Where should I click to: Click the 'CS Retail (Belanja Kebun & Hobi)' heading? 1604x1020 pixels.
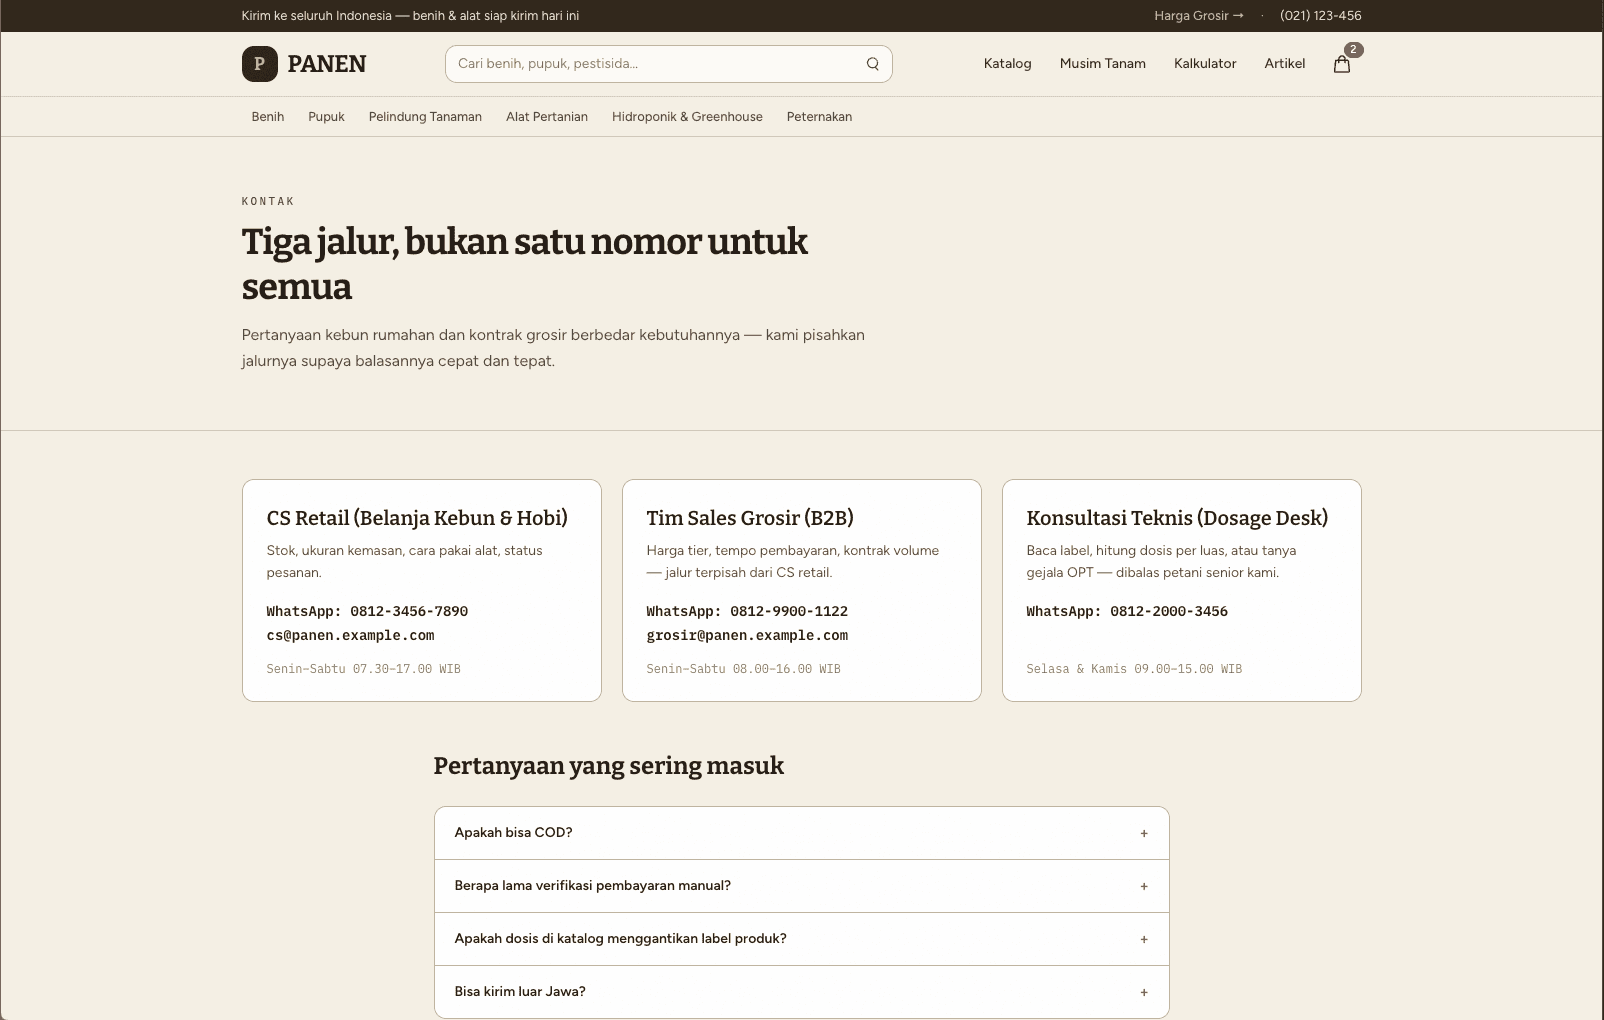(x=417, y=518)
